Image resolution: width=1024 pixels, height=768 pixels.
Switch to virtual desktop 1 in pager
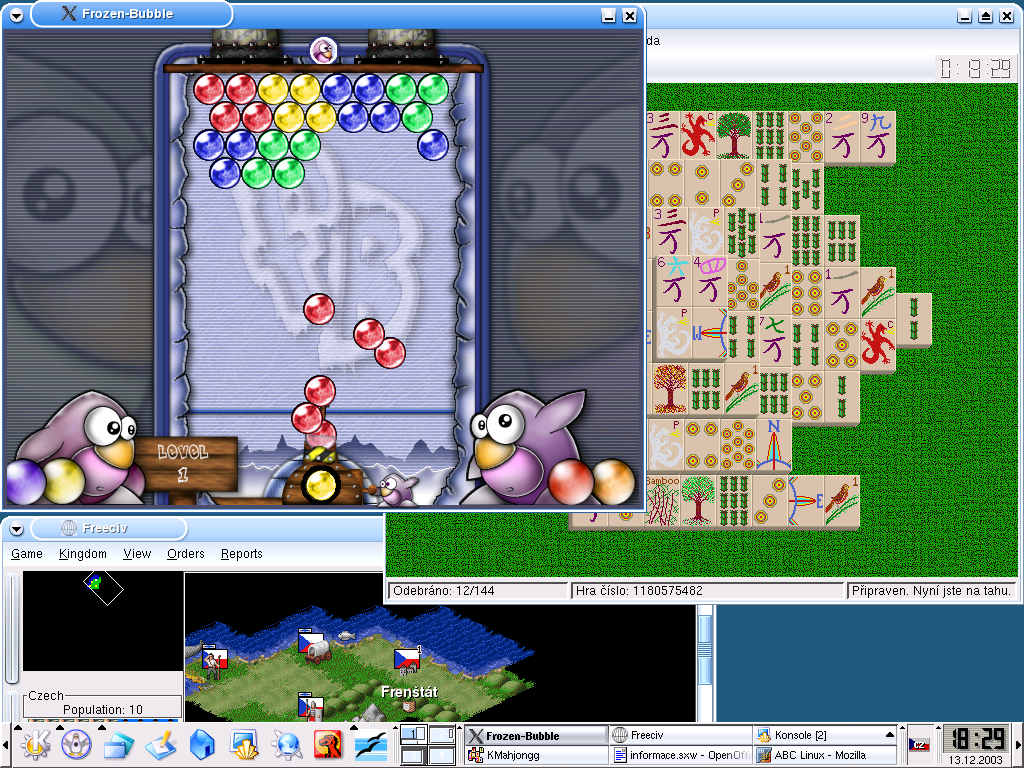[x=413, y=735]
